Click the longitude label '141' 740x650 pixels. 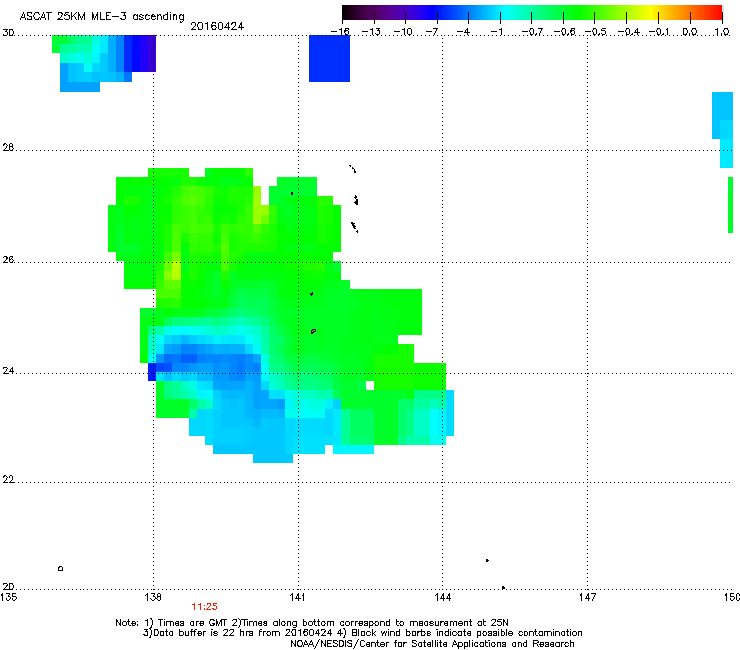click(x=297, y=597)
